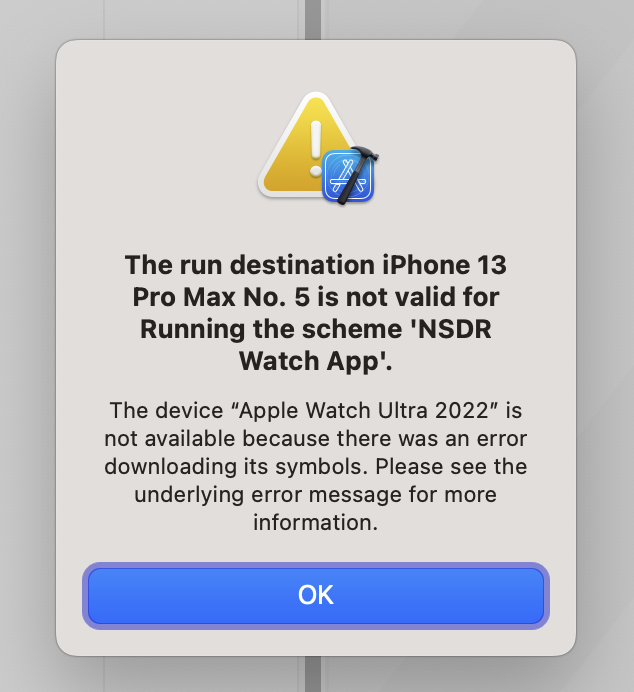The height and width of the screenshot is (692, 634).
Task: Click the "Apple Watch Ultra 2022" device name
Action: pyautogui.click(x=365, y=410)
